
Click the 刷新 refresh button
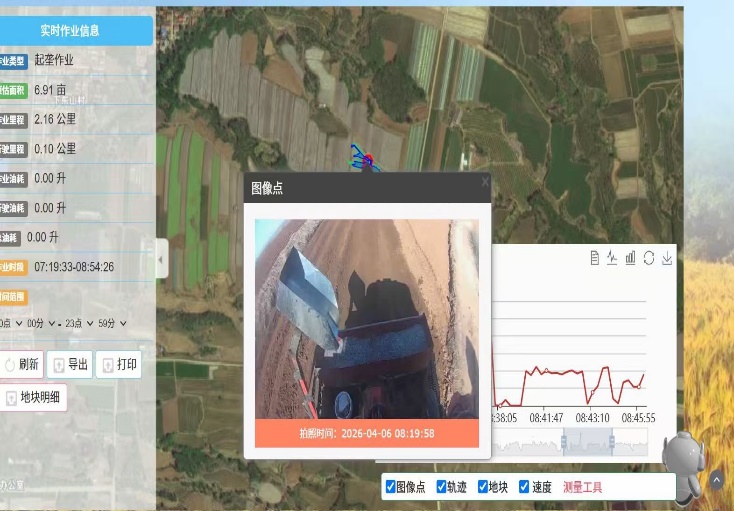tap(21, 365)
